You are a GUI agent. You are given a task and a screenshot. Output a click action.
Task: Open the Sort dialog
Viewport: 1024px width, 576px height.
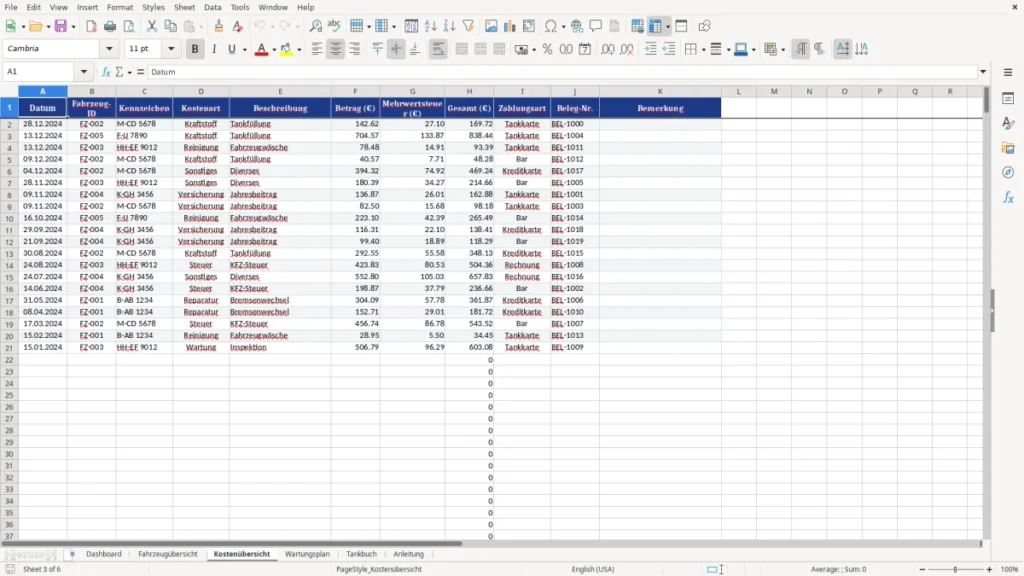411,26
